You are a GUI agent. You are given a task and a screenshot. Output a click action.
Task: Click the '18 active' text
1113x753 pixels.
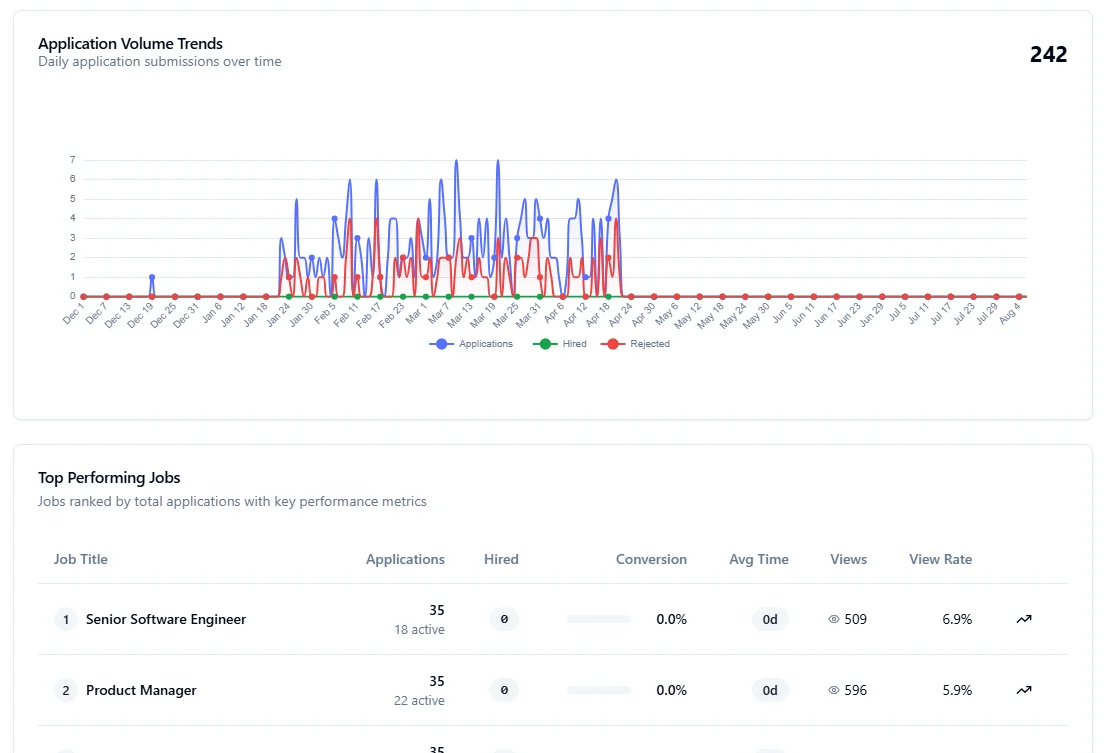point(420,630)
